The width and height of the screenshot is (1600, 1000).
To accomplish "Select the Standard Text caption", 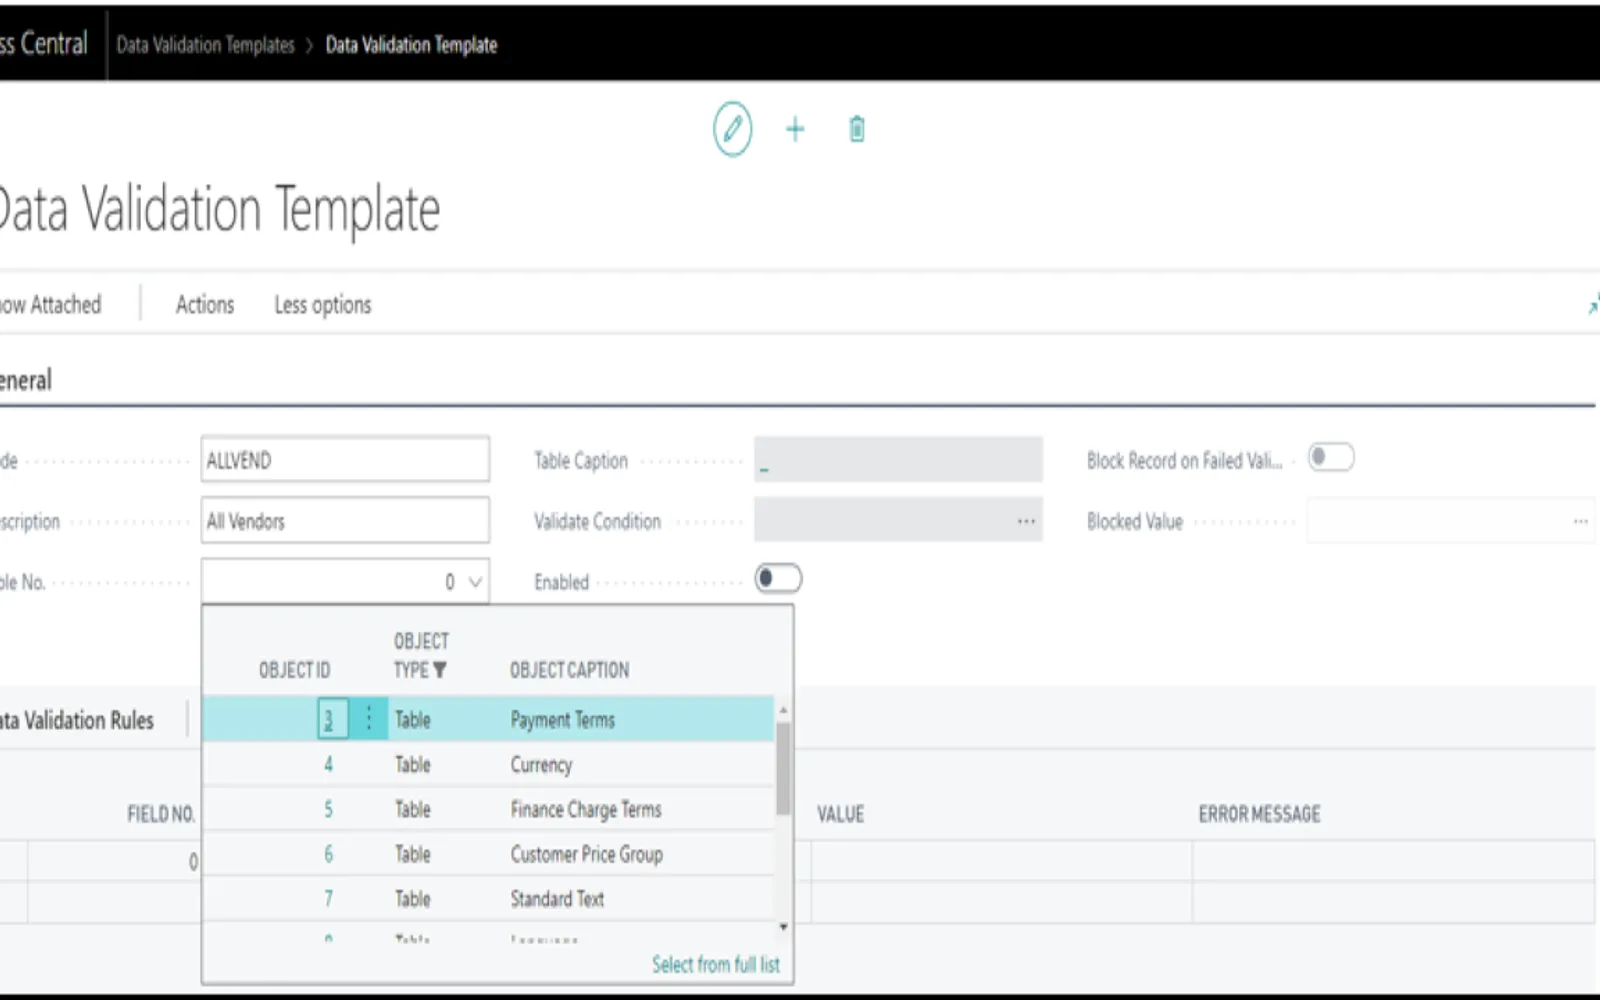I will pyautogui.click(x=557, y=899).
